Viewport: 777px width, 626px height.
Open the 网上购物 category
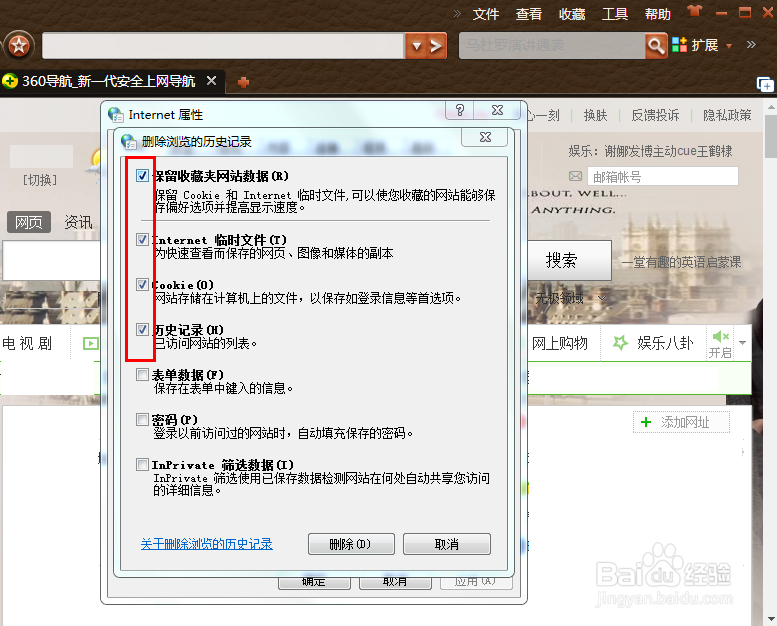(559, 343)
